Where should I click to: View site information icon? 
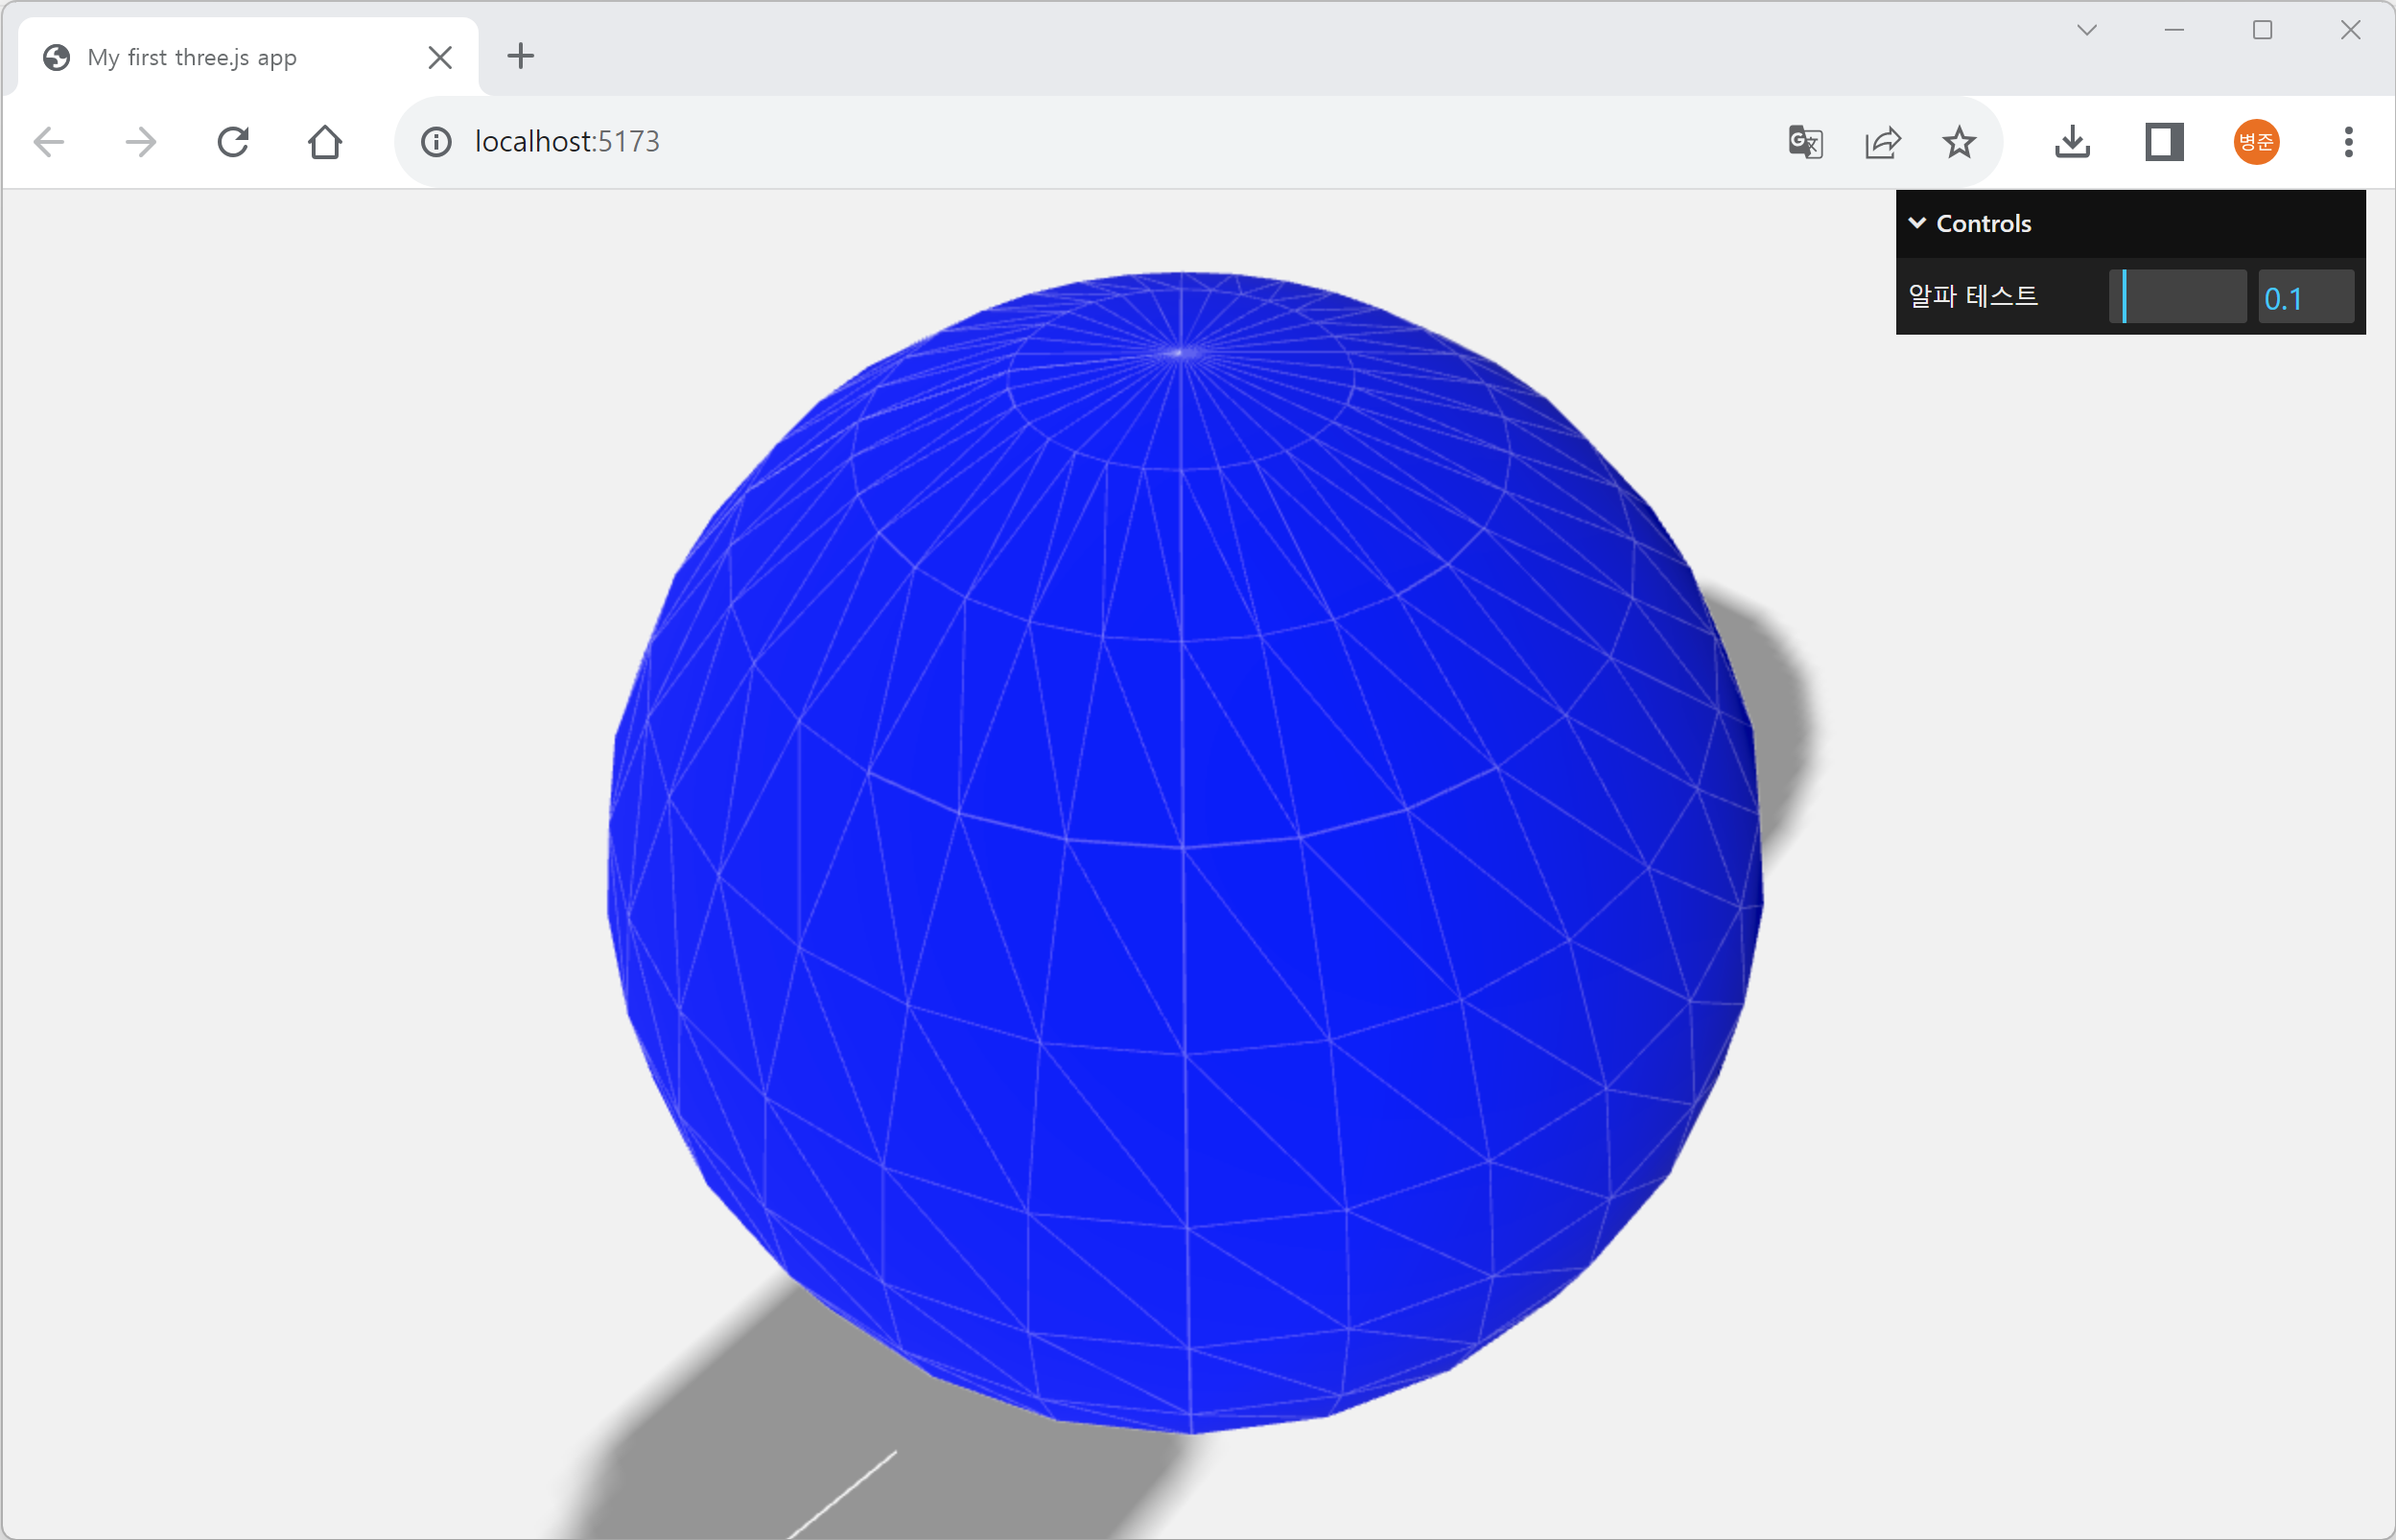click(436, 142)
